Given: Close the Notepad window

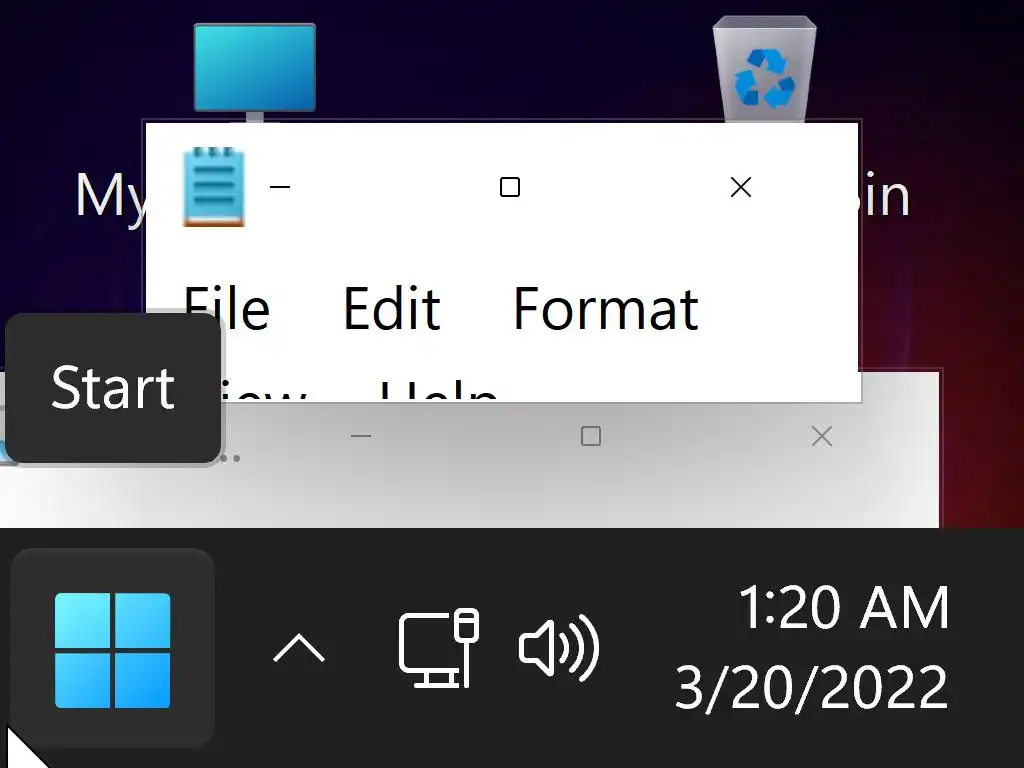Looking at the screenshot, I should click(x=740, y=187).
